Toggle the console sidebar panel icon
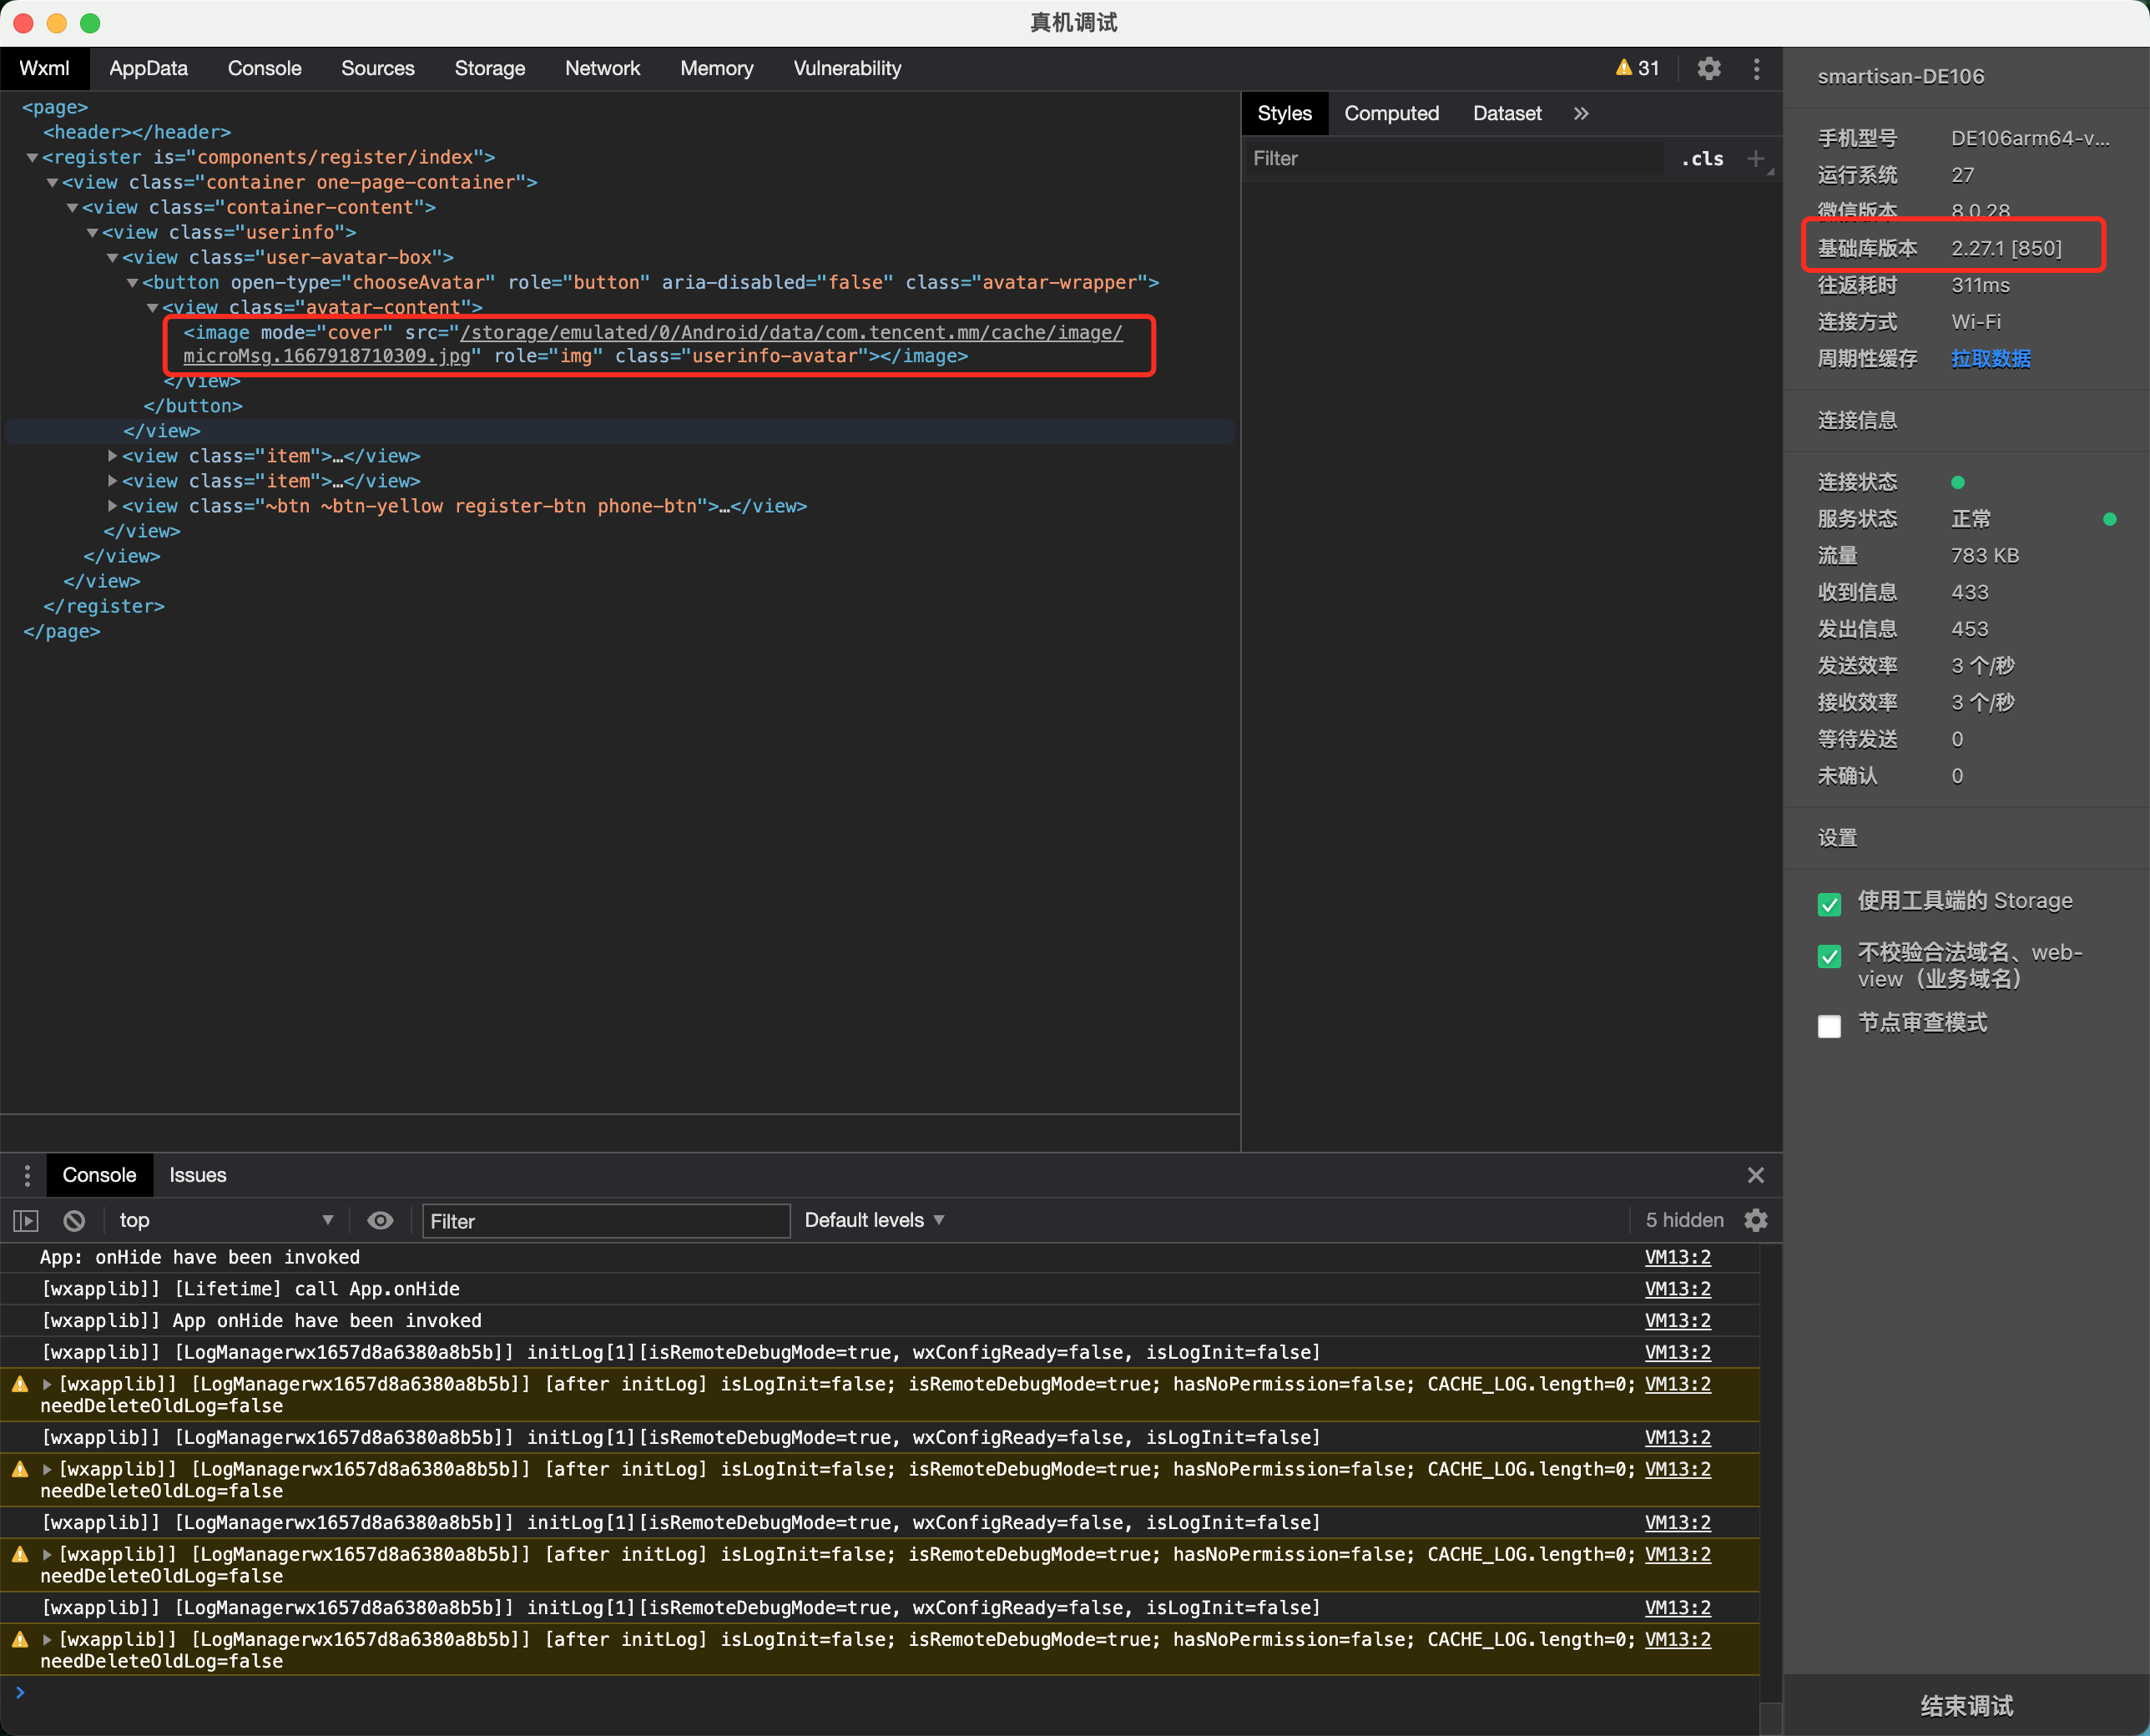 tap(26, 1220)
